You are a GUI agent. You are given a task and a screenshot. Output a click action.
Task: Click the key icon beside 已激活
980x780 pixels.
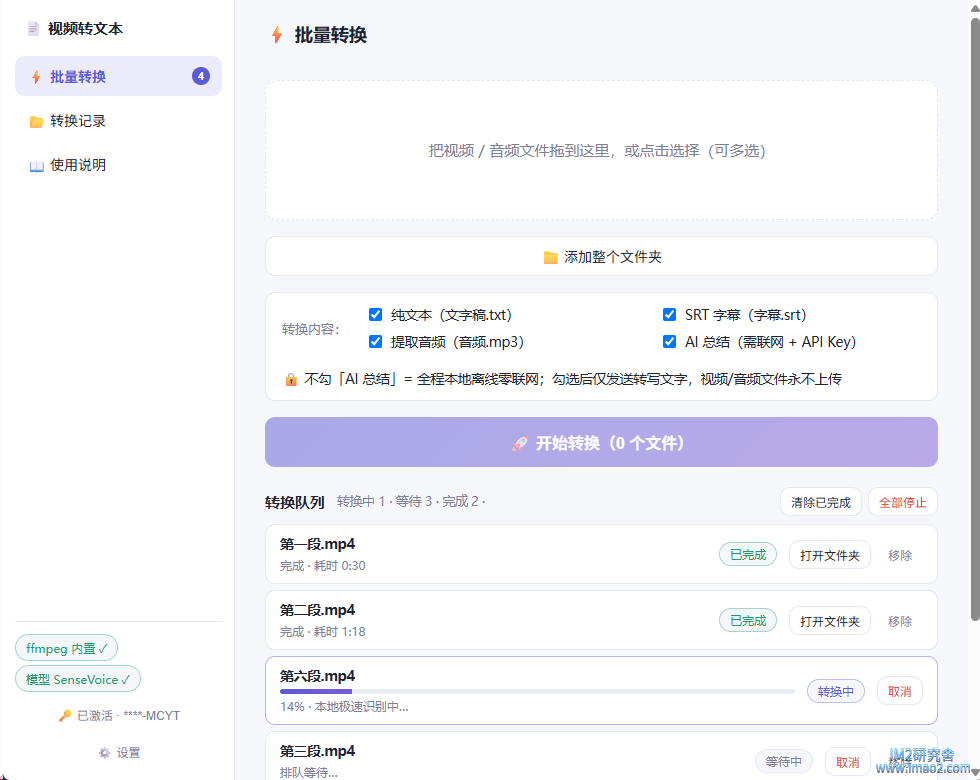[65, 716]
